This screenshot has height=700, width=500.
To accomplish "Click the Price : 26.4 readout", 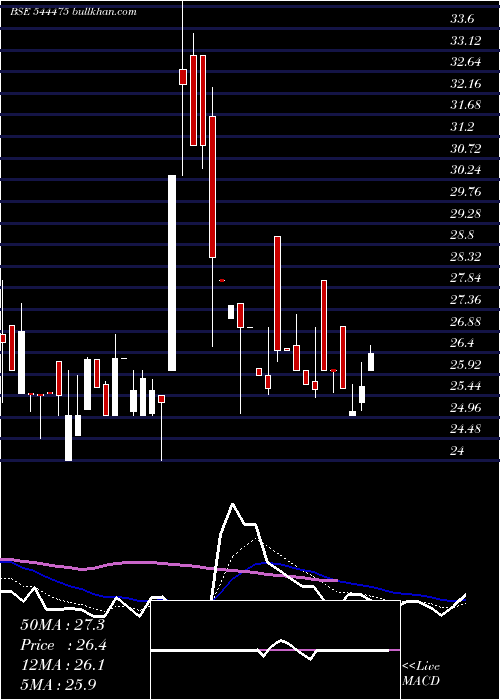I will pos(63,645).
